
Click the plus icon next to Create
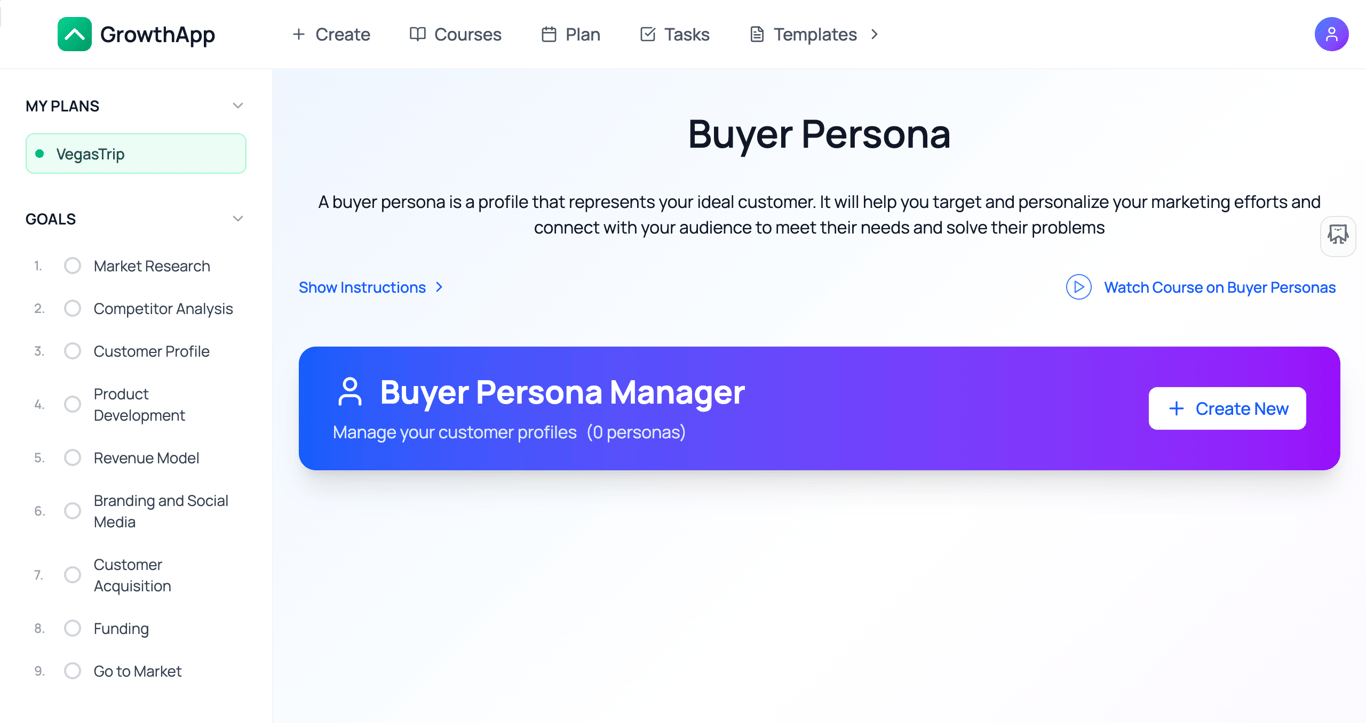pos(298,34)
